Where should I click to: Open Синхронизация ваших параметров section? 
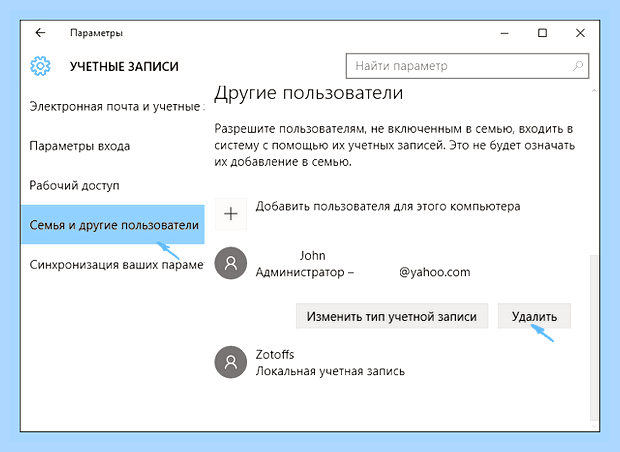117,264
